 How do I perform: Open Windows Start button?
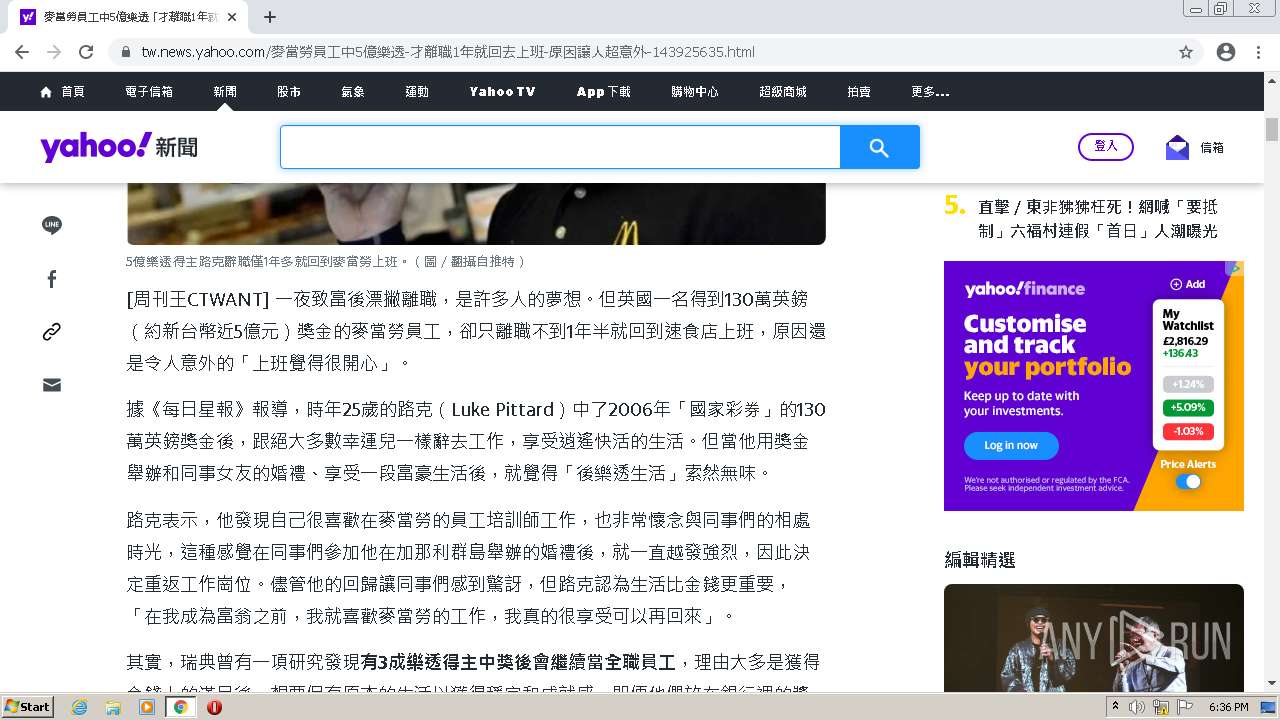tap(28, 706)
